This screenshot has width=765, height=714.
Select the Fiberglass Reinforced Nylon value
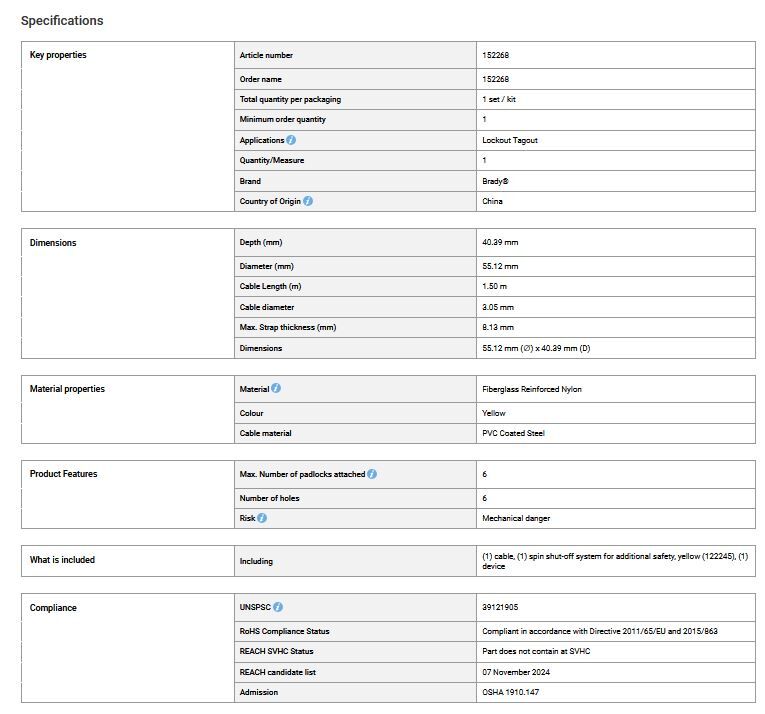pos(532,389)
